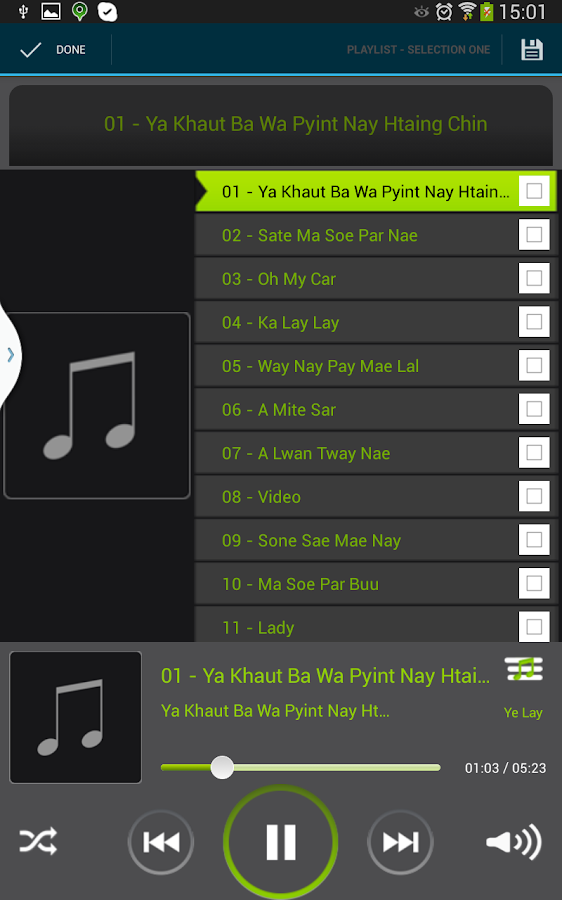Save the playlist with the floppy disk icon
Image resolution: width=562 pixels, height=900 pixels.
(x=532, y=50)
